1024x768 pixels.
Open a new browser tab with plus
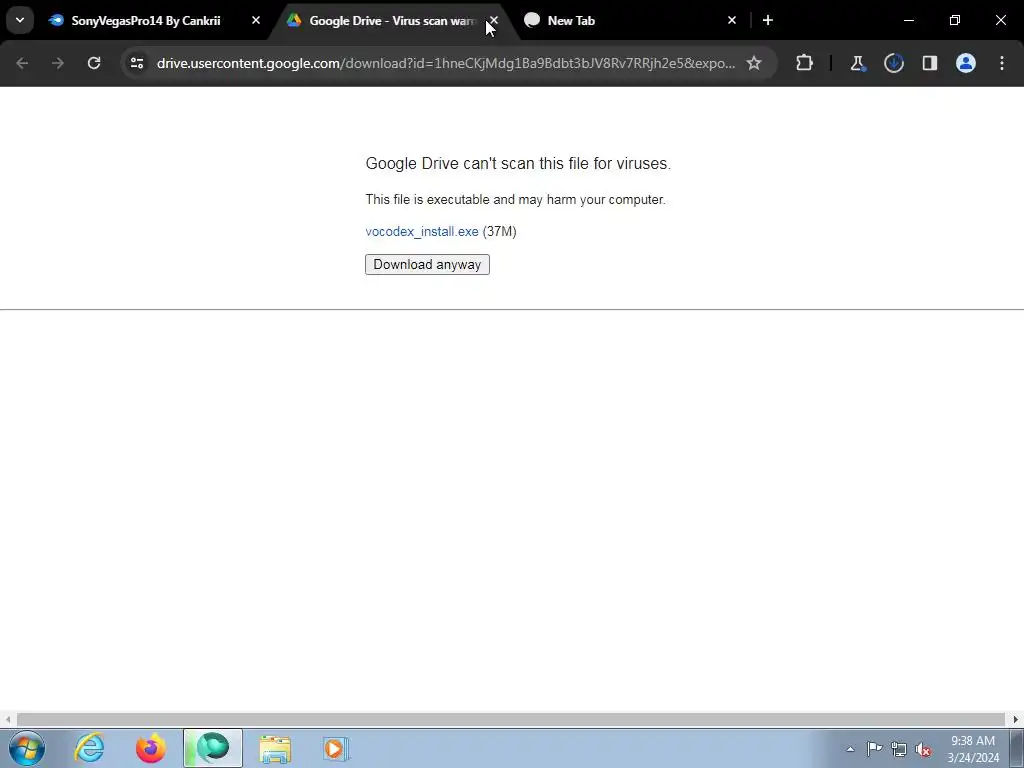(x=768, y=21)
